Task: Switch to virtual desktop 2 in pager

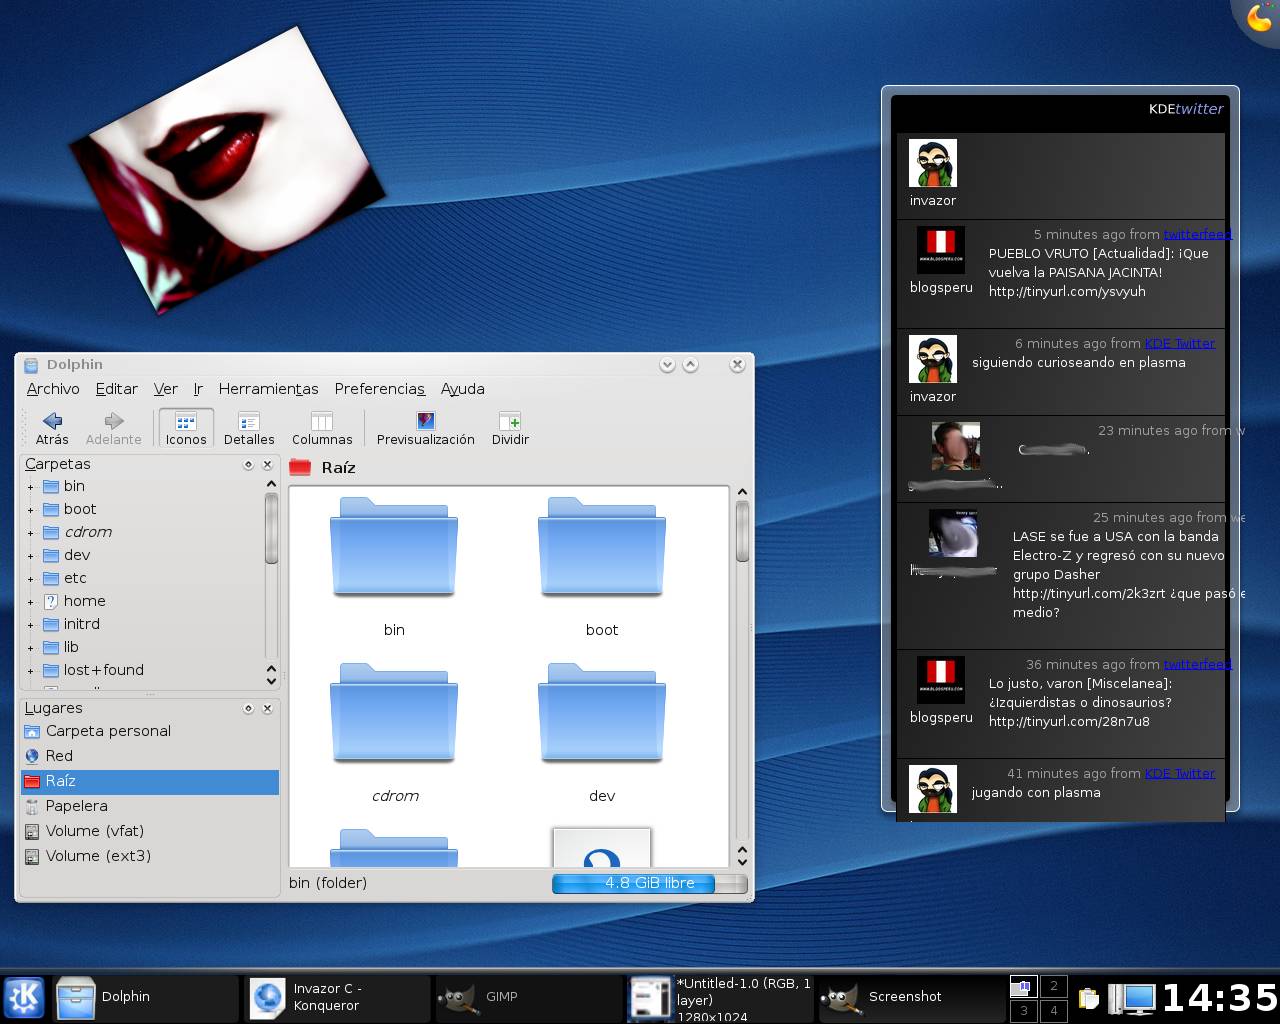Action: [1053, 986]
